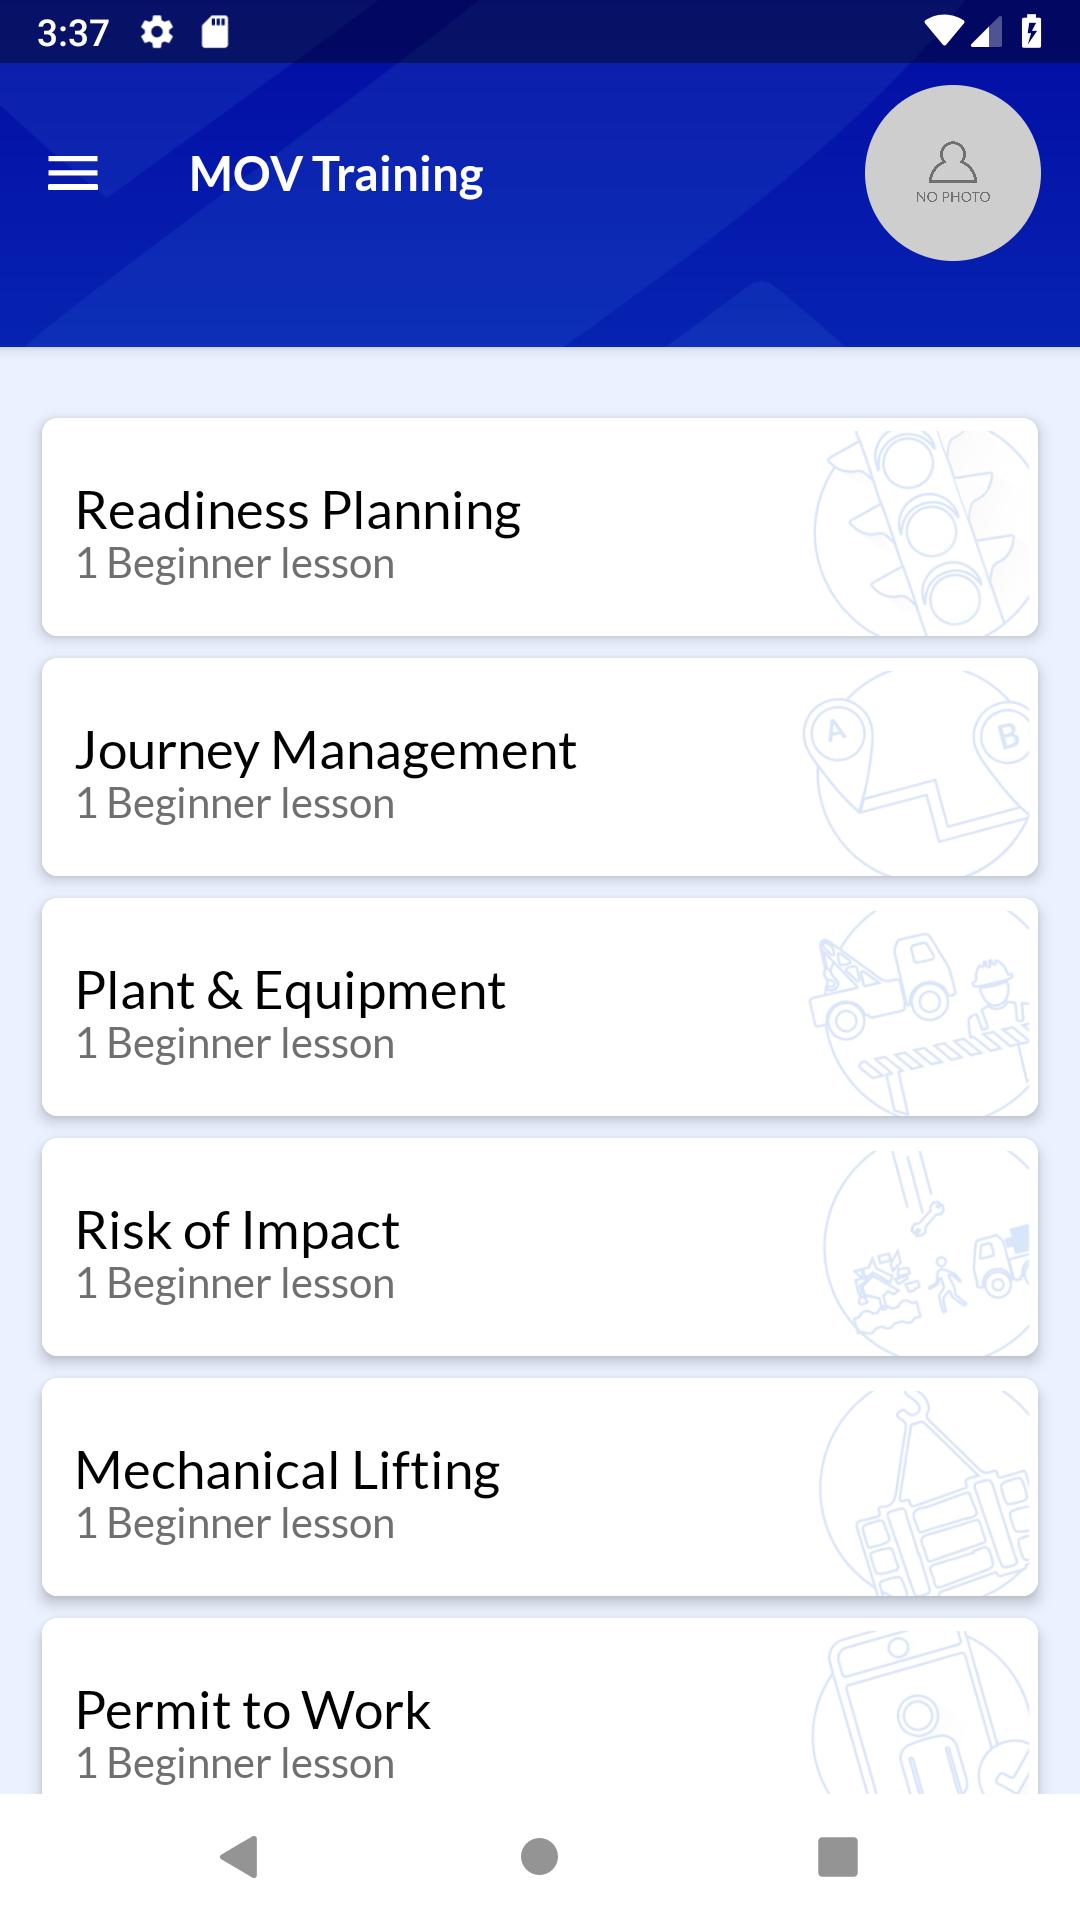Screen dimensions: 1080x1920
Task: Click the tow truck and worker icon
Action: (x=920, y=1013)
